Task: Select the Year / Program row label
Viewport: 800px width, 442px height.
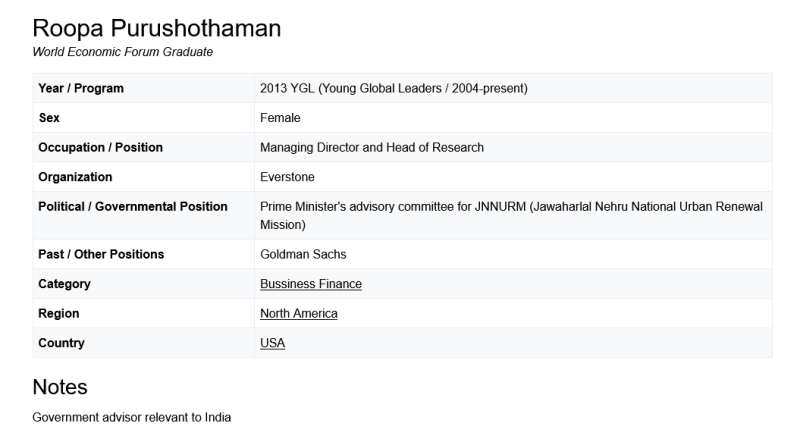Action: click(x=81, y=88)
